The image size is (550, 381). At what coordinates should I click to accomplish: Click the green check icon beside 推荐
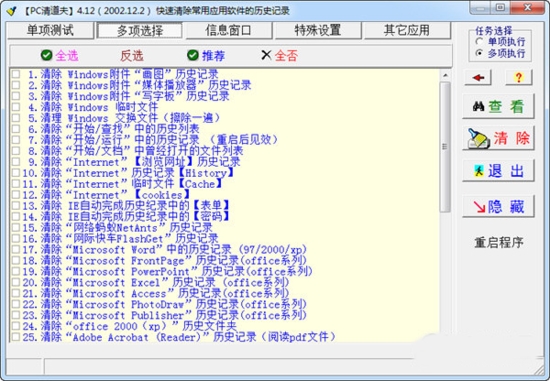[x=193, y=55]
